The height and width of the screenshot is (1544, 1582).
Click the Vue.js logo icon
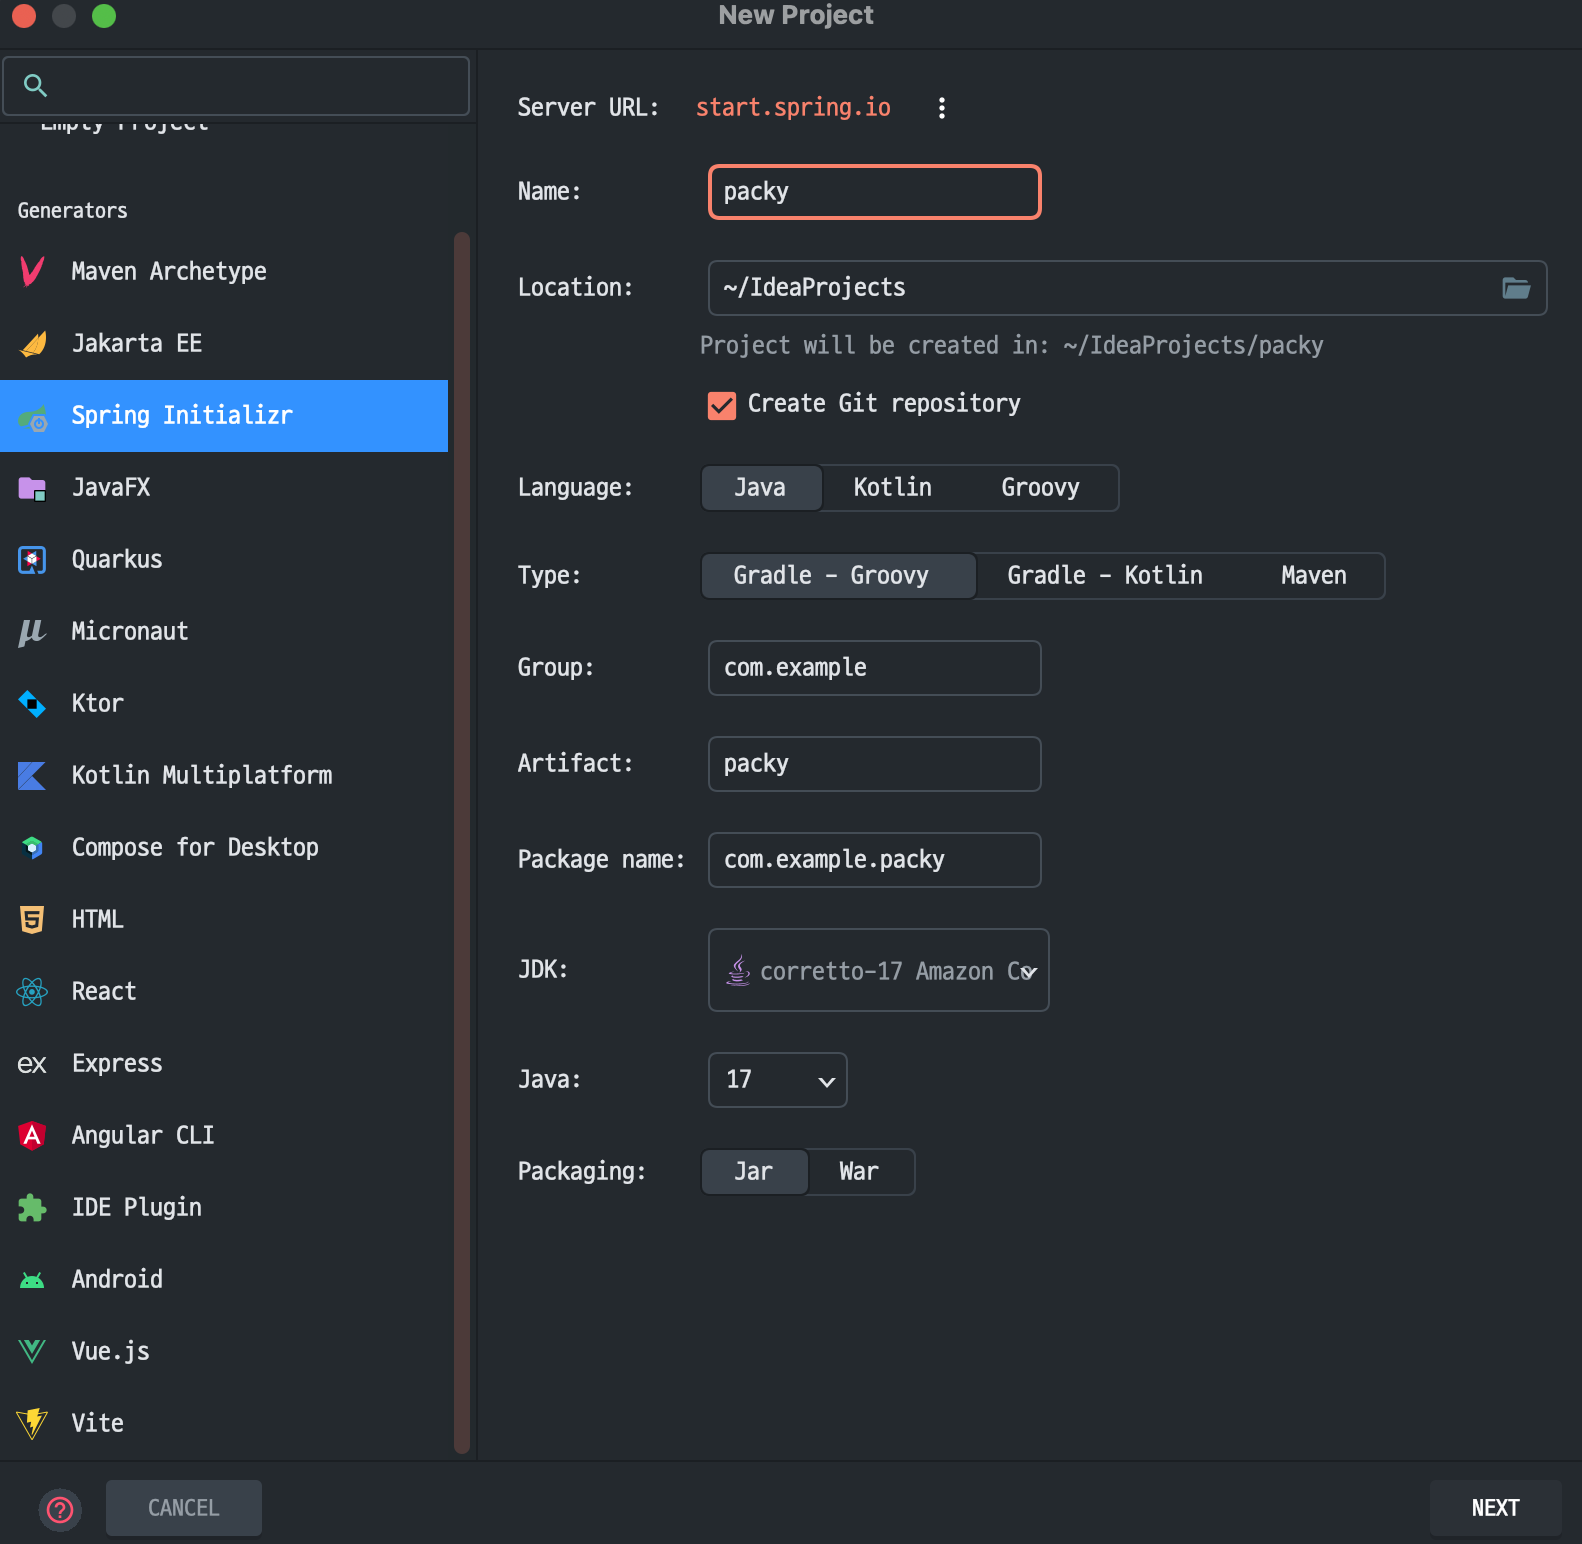click(32, 1352)
